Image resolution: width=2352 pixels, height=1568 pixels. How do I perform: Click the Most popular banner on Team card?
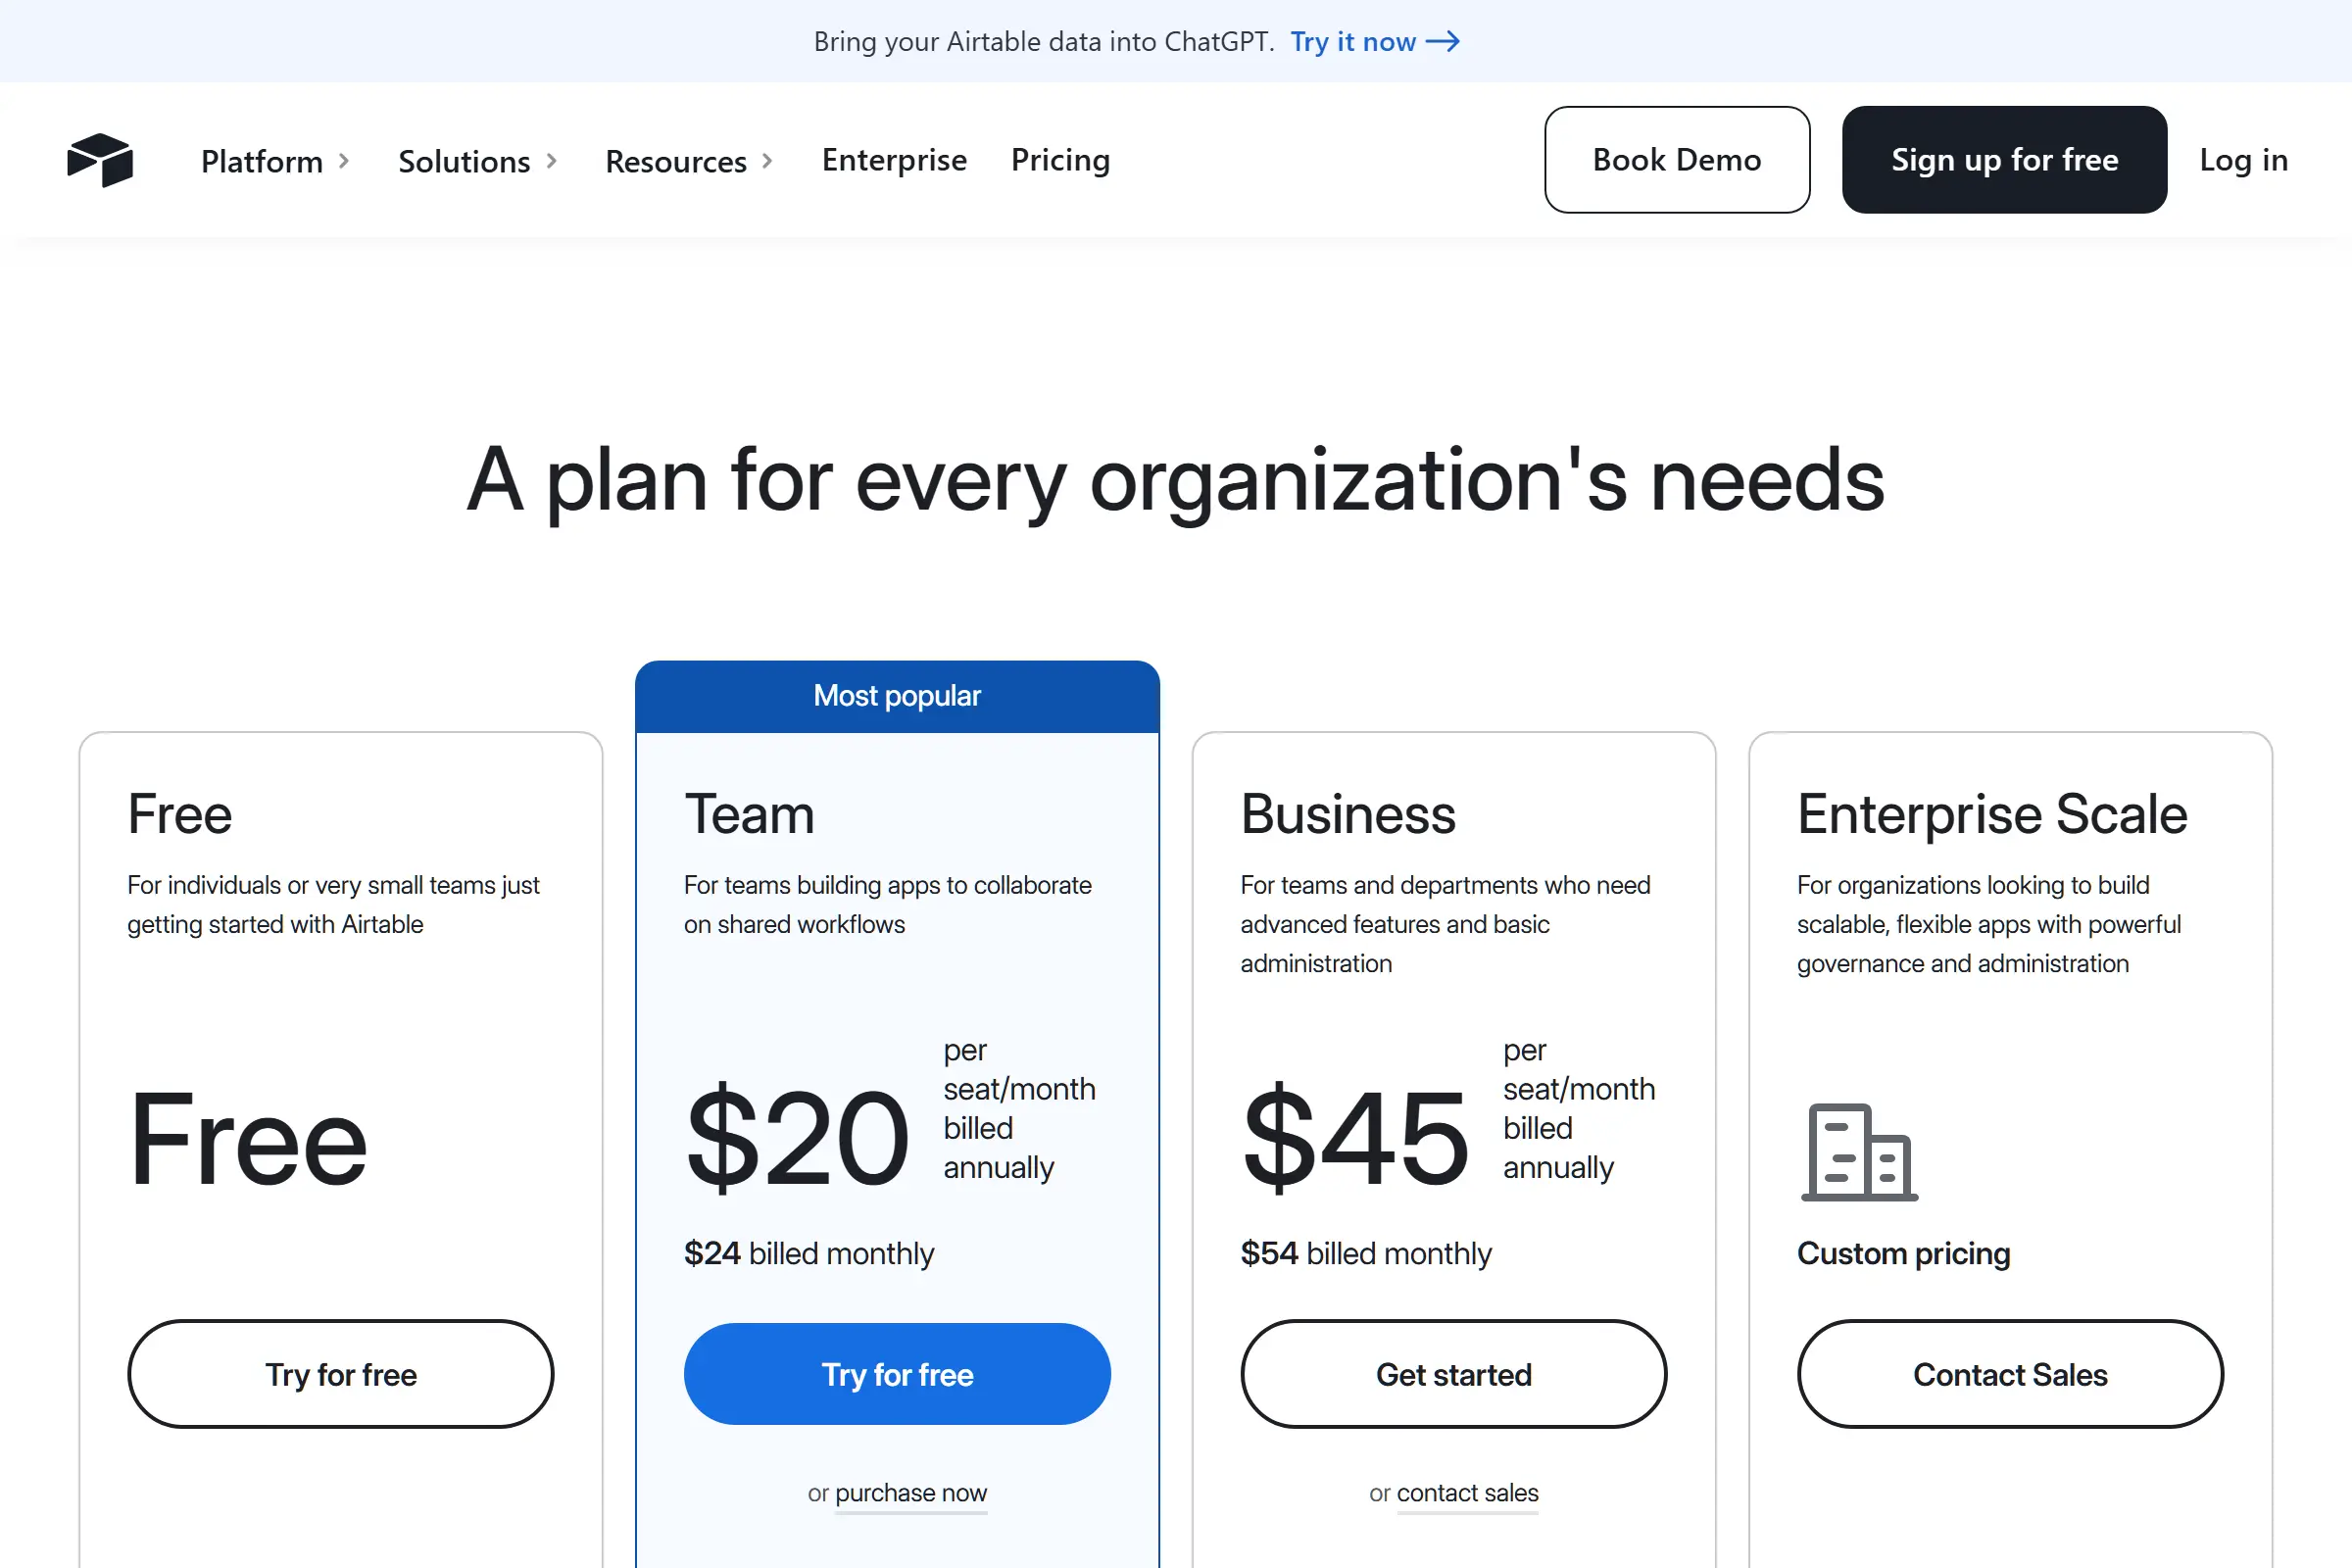click(x=897, y=695)
